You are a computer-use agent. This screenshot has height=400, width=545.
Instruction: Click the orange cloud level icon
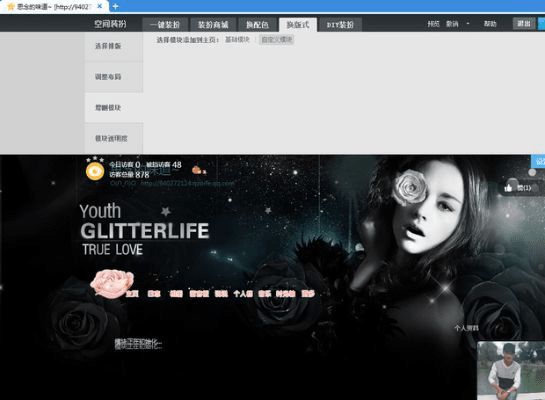(197, 170)
